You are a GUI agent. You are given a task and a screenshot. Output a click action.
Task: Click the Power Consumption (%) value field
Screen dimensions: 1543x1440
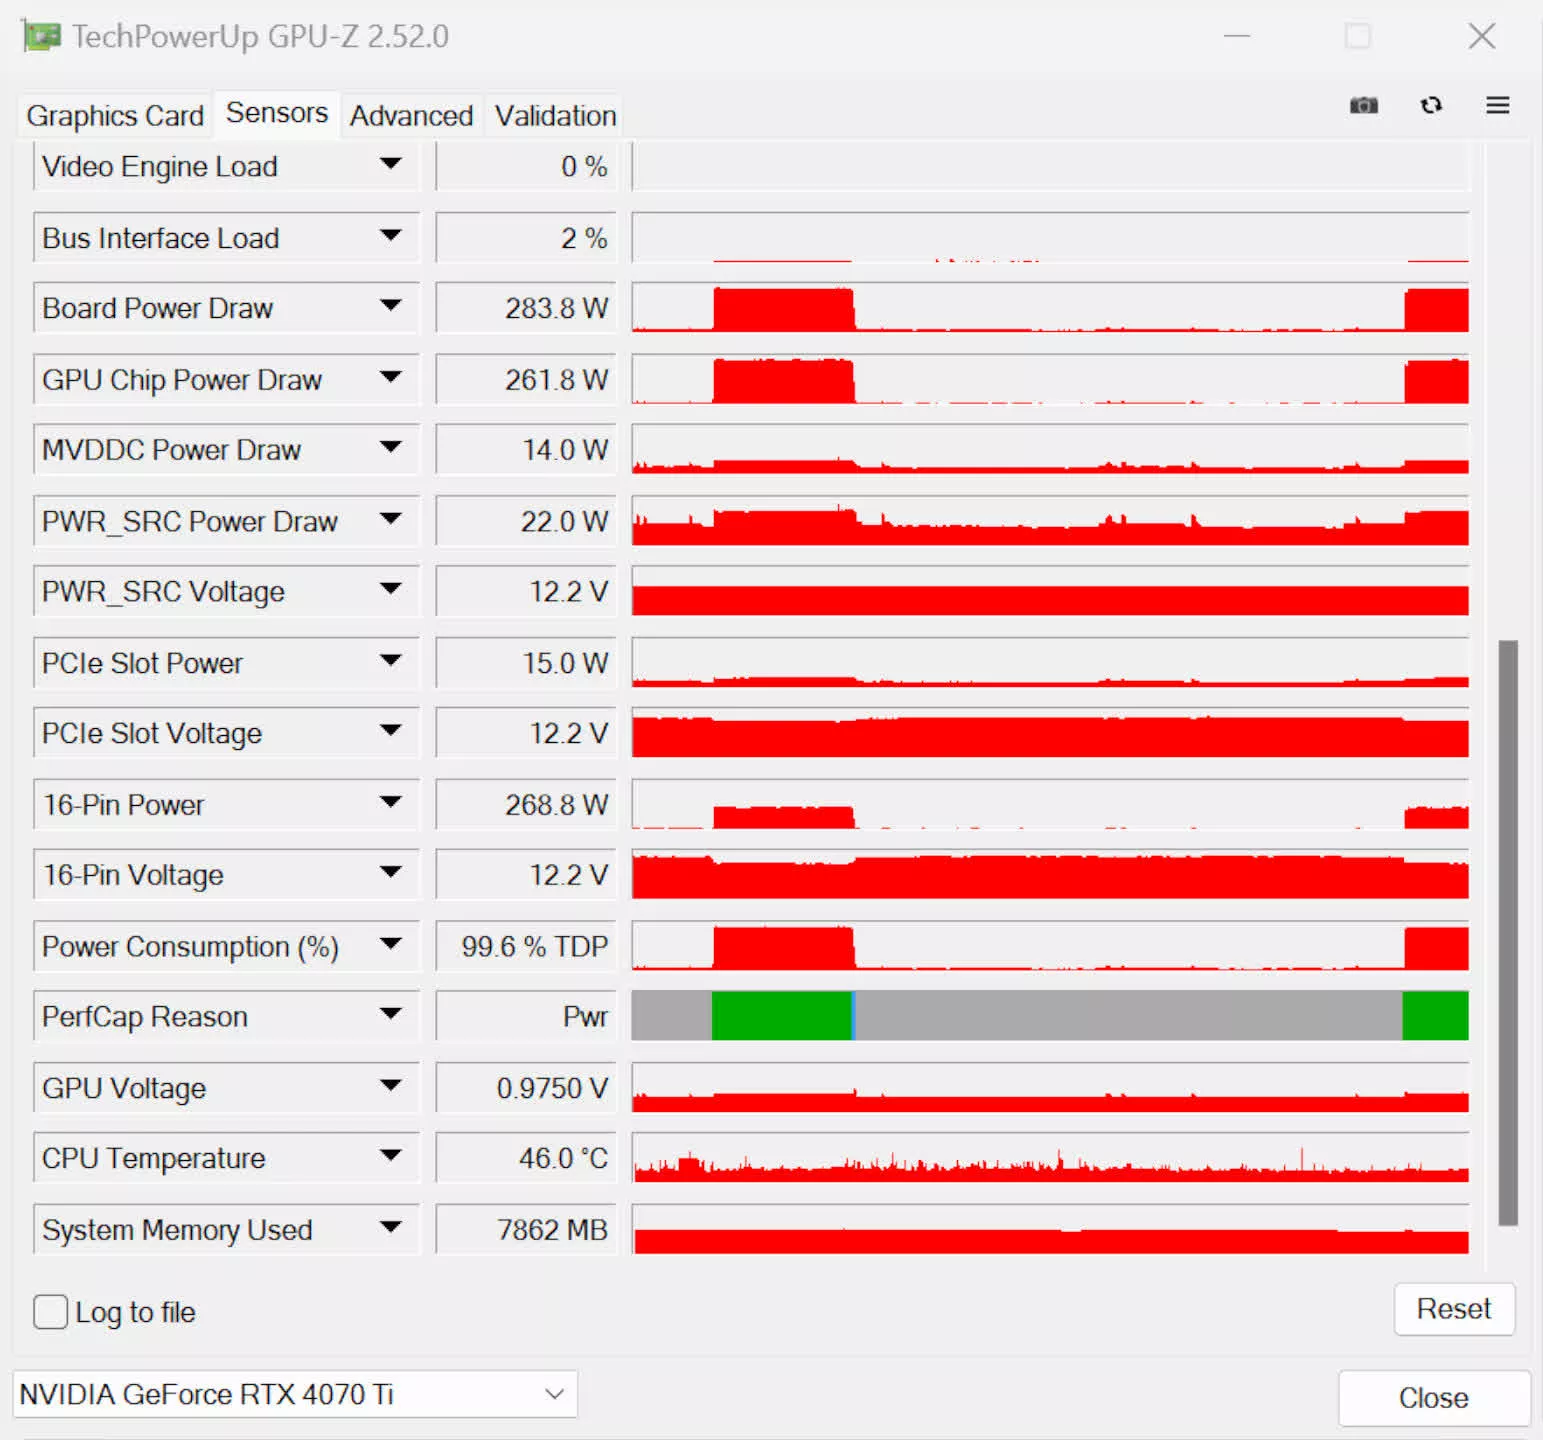point(527,946)
